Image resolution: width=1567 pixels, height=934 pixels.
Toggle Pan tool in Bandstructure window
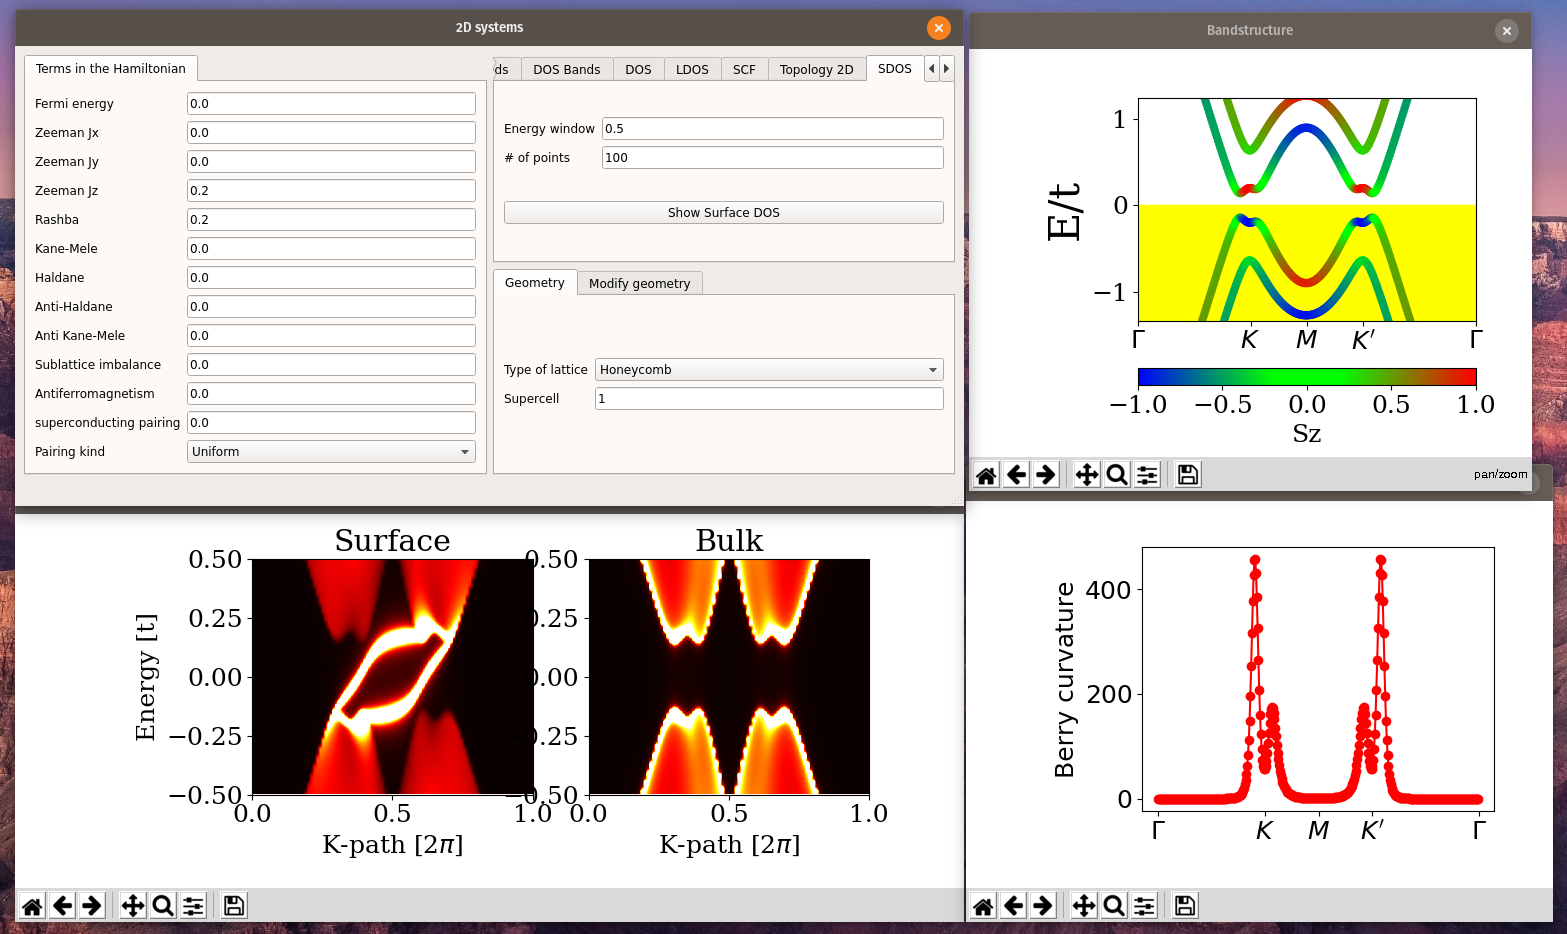[x=1087, y=475]
